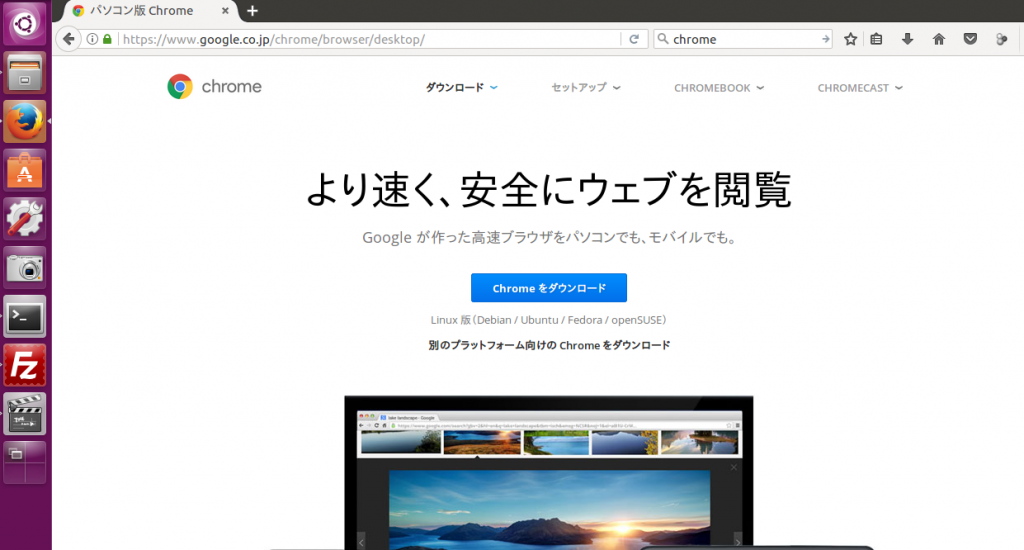Image resolution: width=1024 pixels, height=550 pixels.
Task: Click the green secure connection padlock
Action: click(107, 39)
